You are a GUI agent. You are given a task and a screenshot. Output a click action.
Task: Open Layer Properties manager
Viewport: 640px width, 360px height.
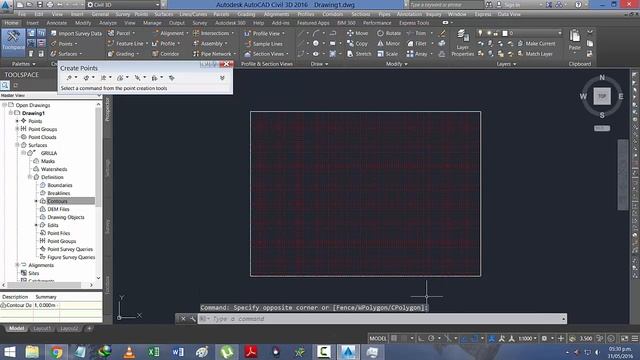pyautogui.click(x=462, y=43)
